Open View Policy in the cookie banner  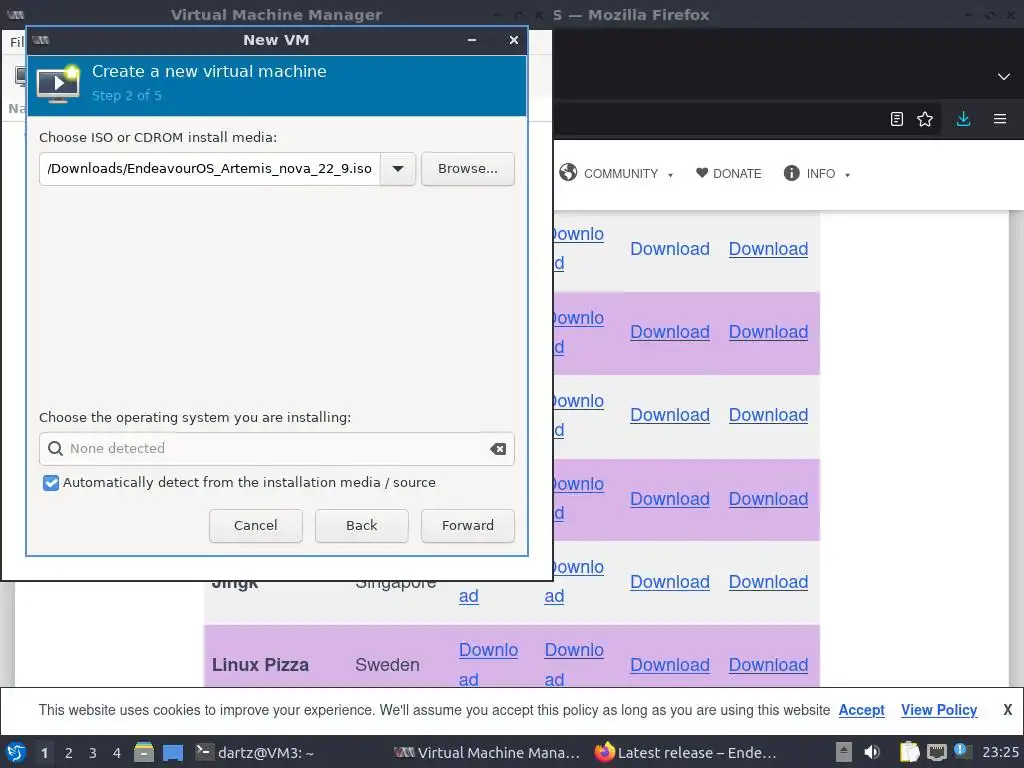click(939, 710)
